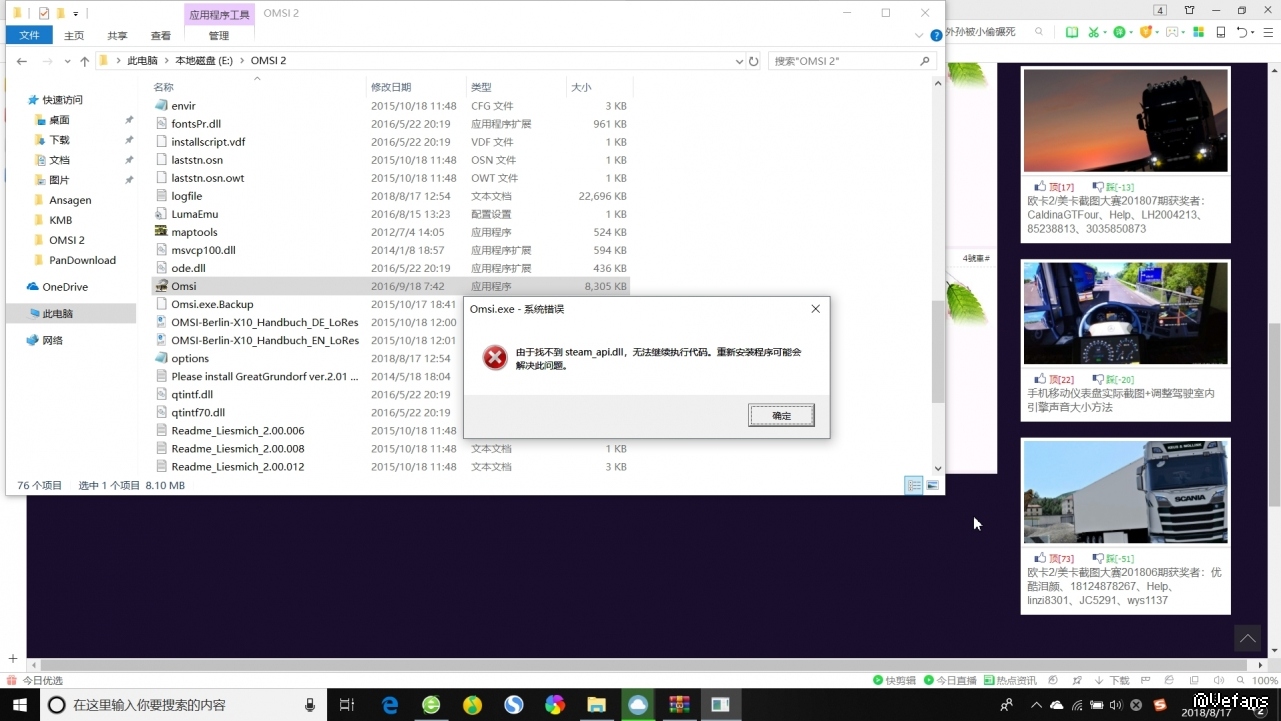1281x721 pixels.
Task: Switch Explorer to large icons view
Action: click(x=932, y=485)
